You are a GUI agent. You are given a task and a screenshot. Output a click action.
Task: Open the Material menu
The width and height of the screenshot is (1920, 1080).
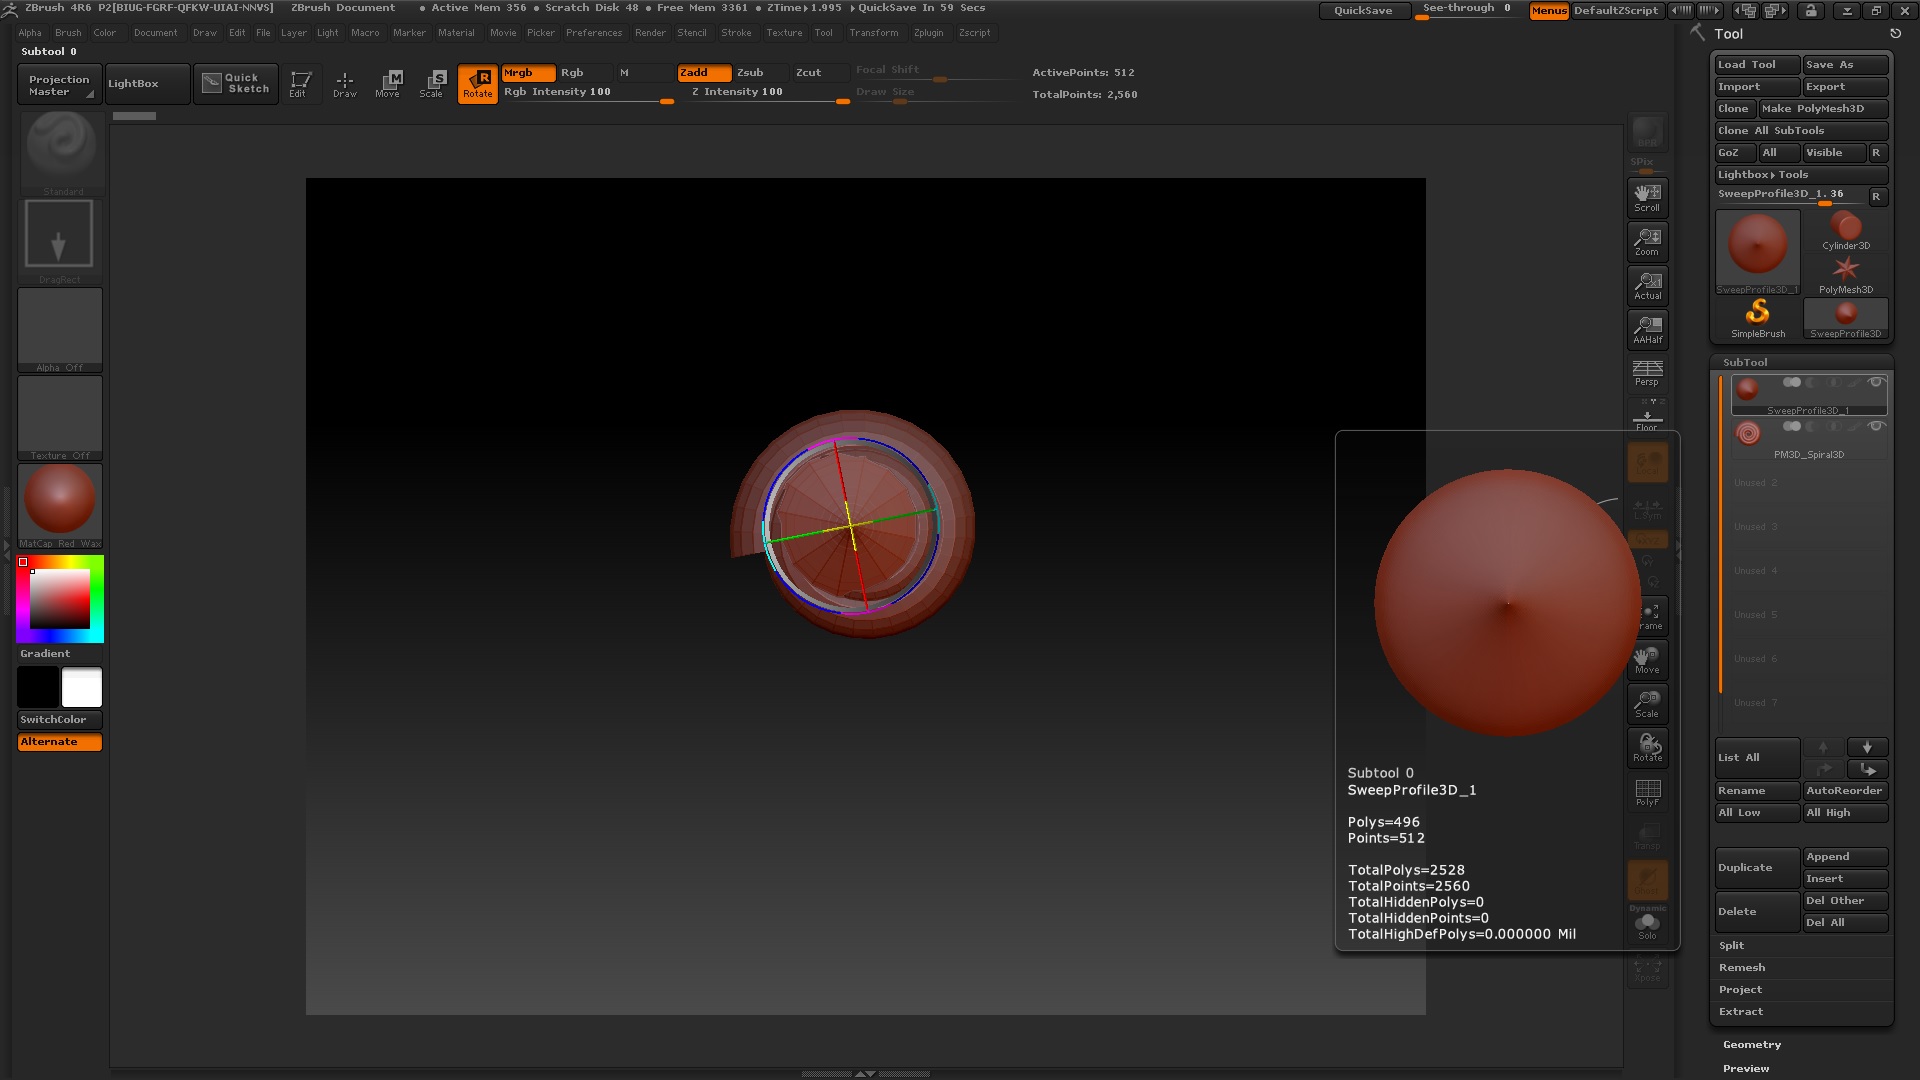(x=456, y=33)
